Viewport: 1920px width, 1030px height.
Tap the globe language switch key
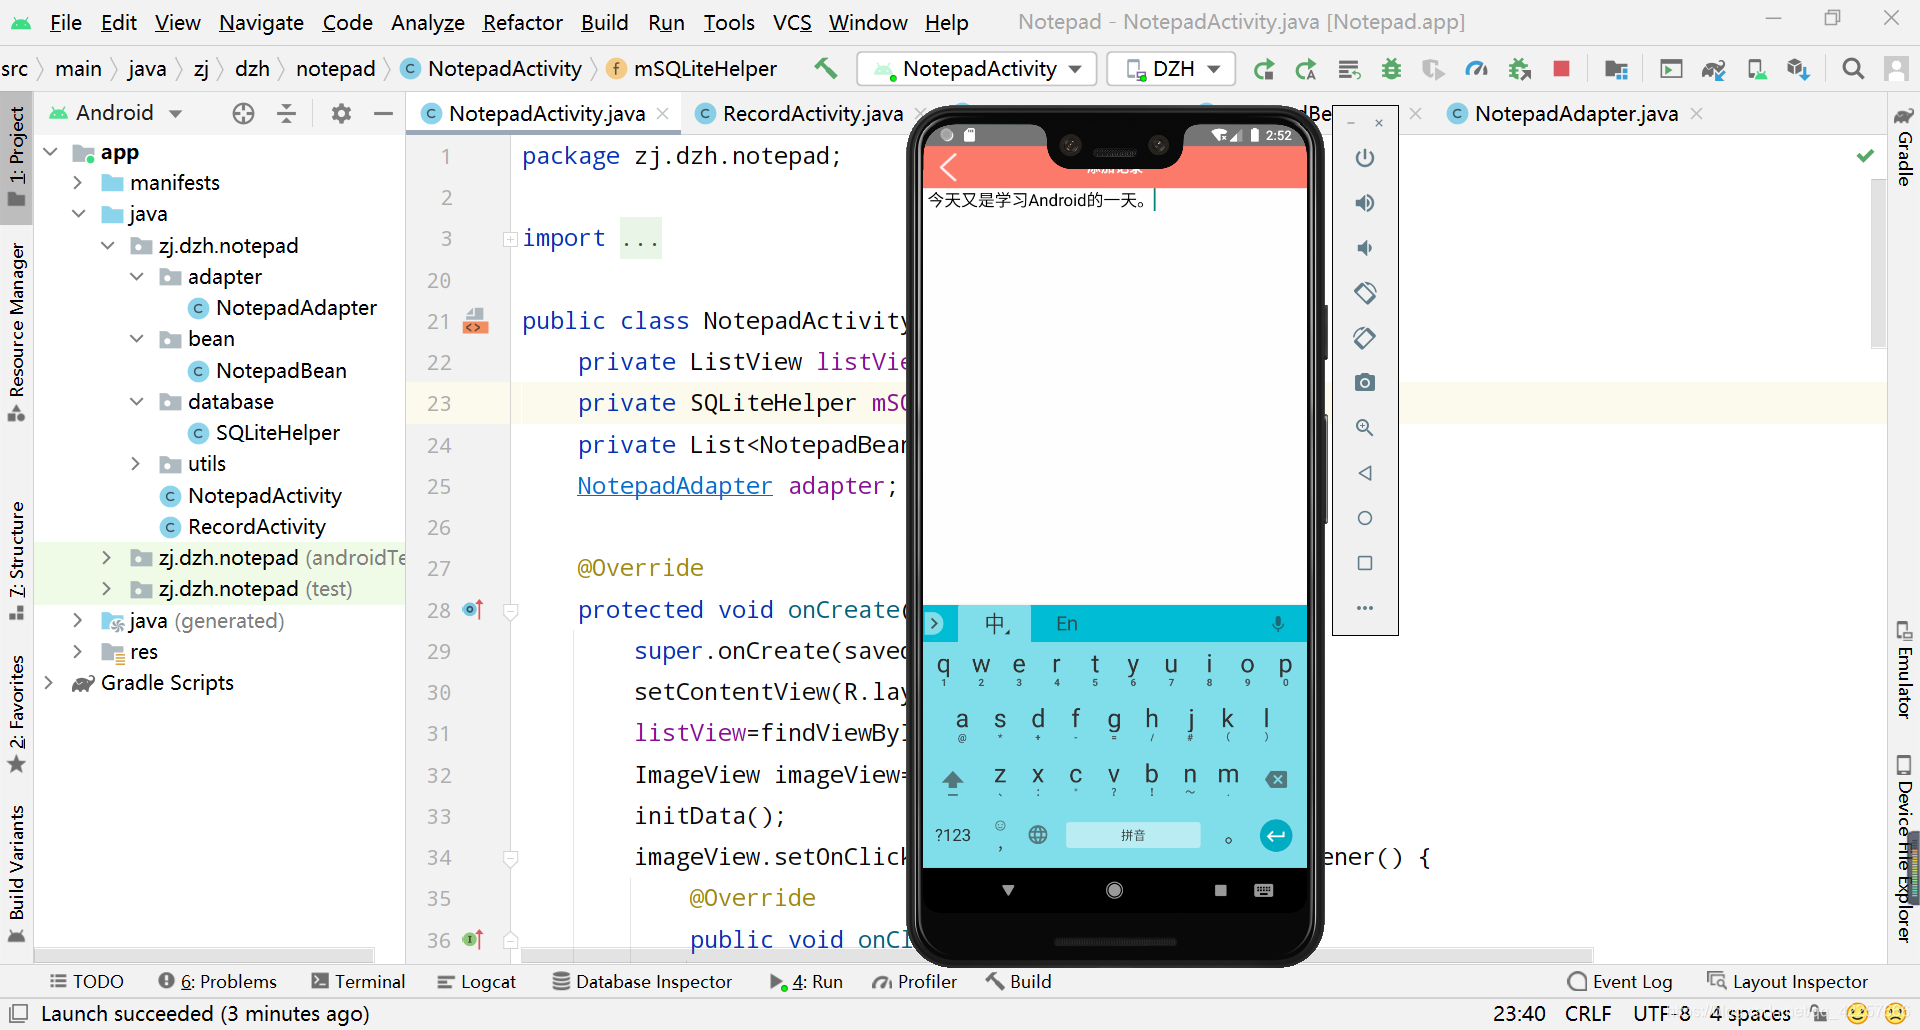coord(1038,835)
